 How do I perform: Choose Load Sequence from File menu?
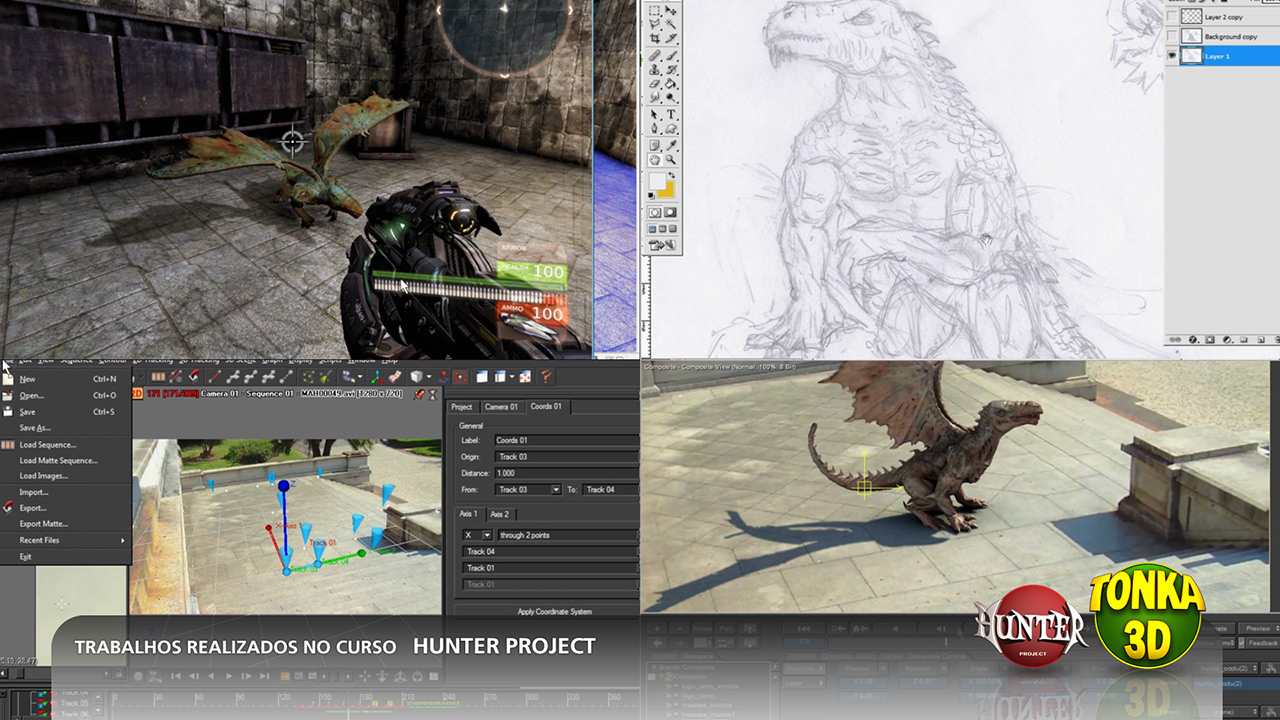click(x=47, y=444)
